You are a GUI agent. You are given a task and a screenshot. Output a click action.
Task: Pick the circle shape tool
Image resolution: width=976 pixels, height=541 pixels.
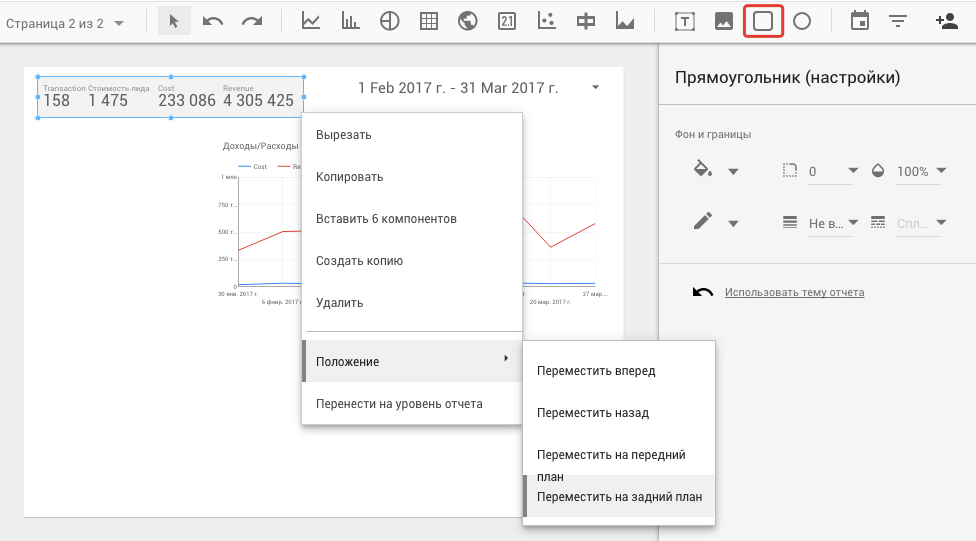click(802, 21)
